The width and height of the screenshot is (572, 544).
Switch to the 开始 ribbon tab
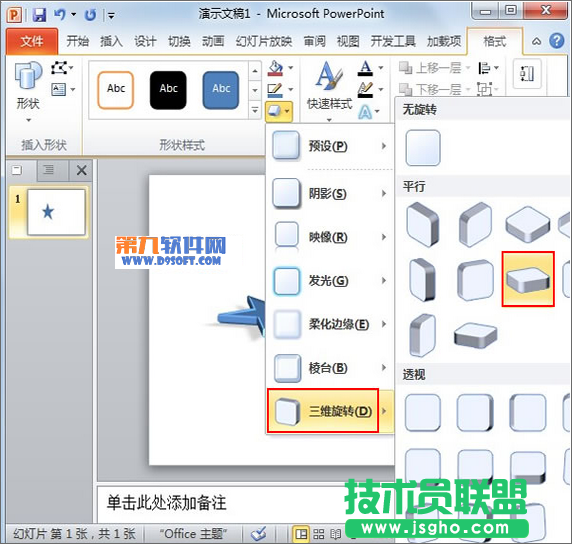pos(77,41)
